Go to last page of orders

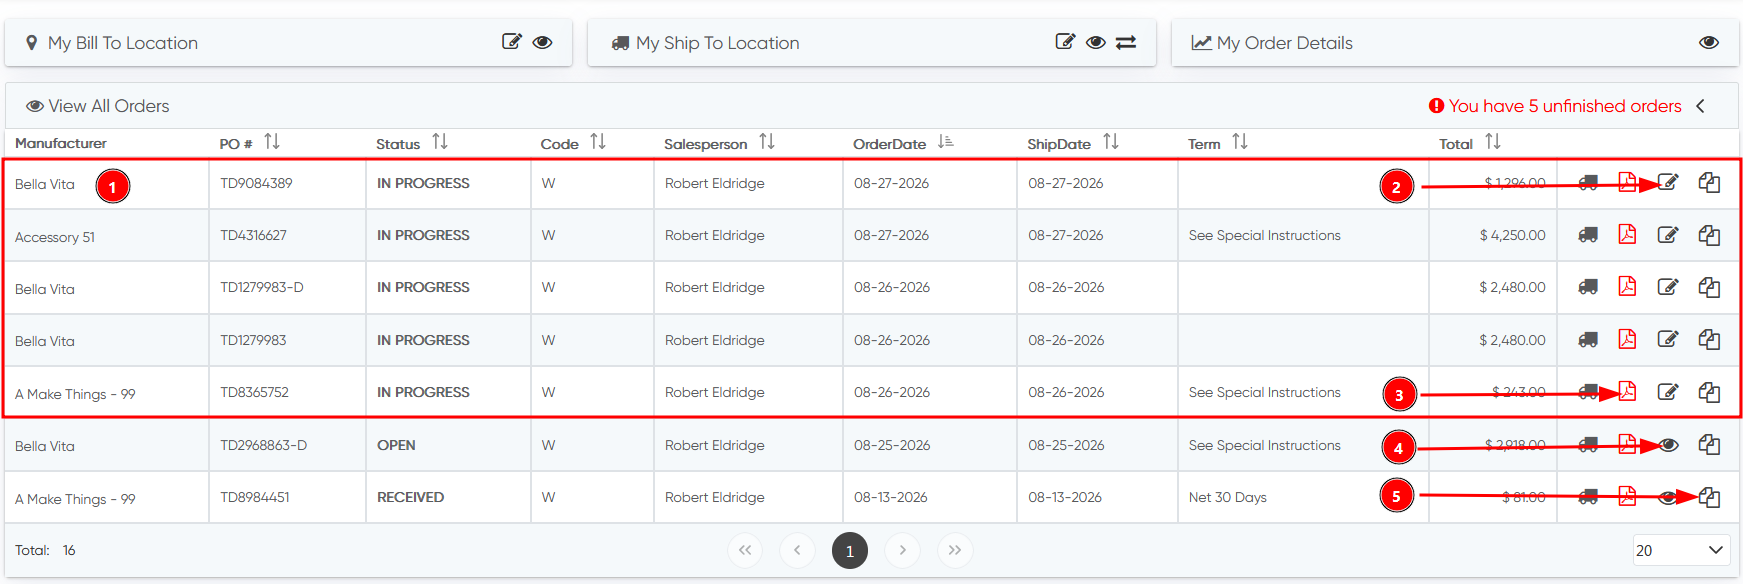point(955,550)
